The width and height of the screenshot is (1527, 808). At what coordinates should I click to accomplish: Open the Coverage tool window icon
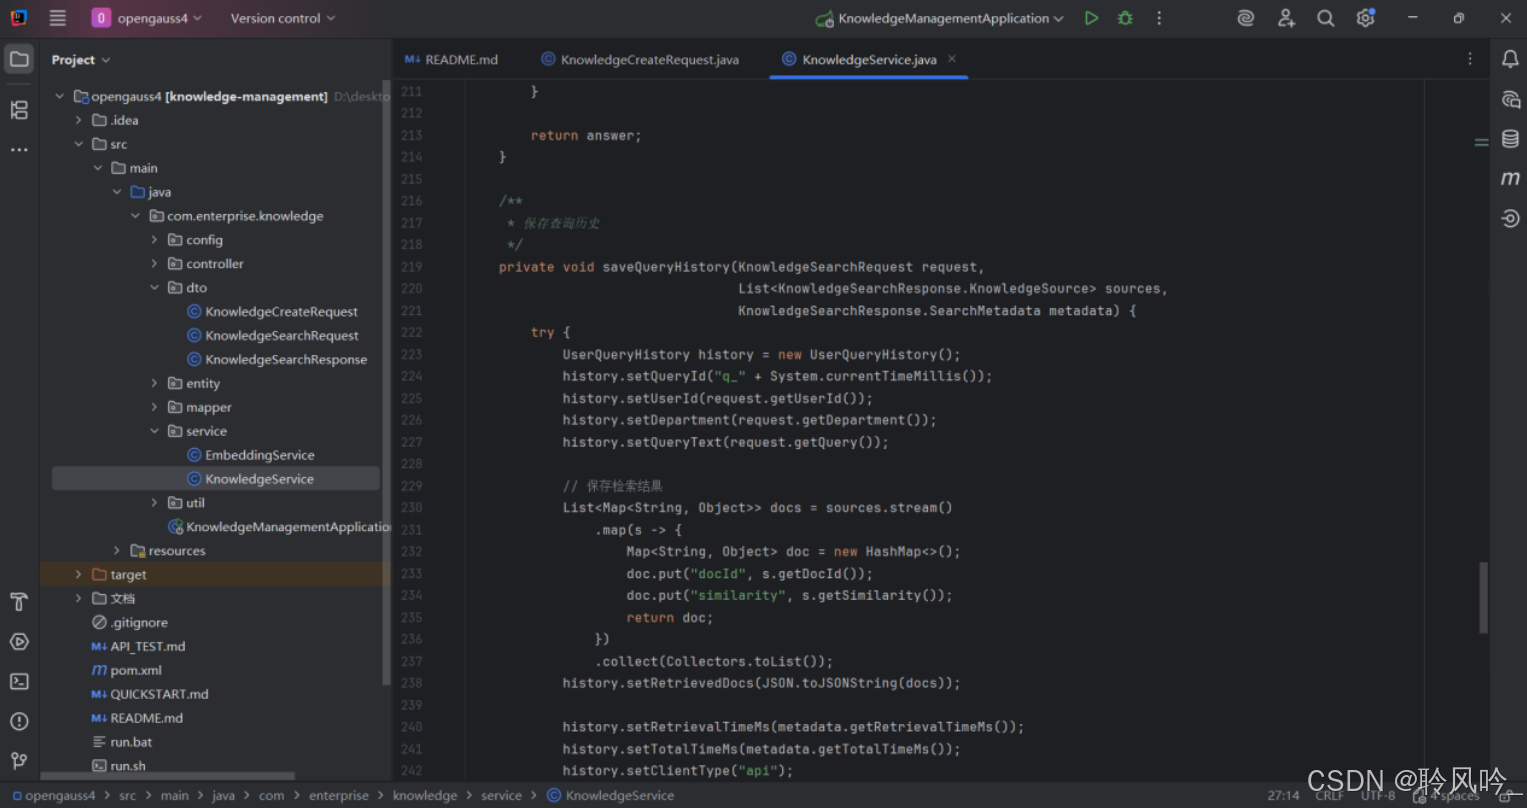(1510, 218)
